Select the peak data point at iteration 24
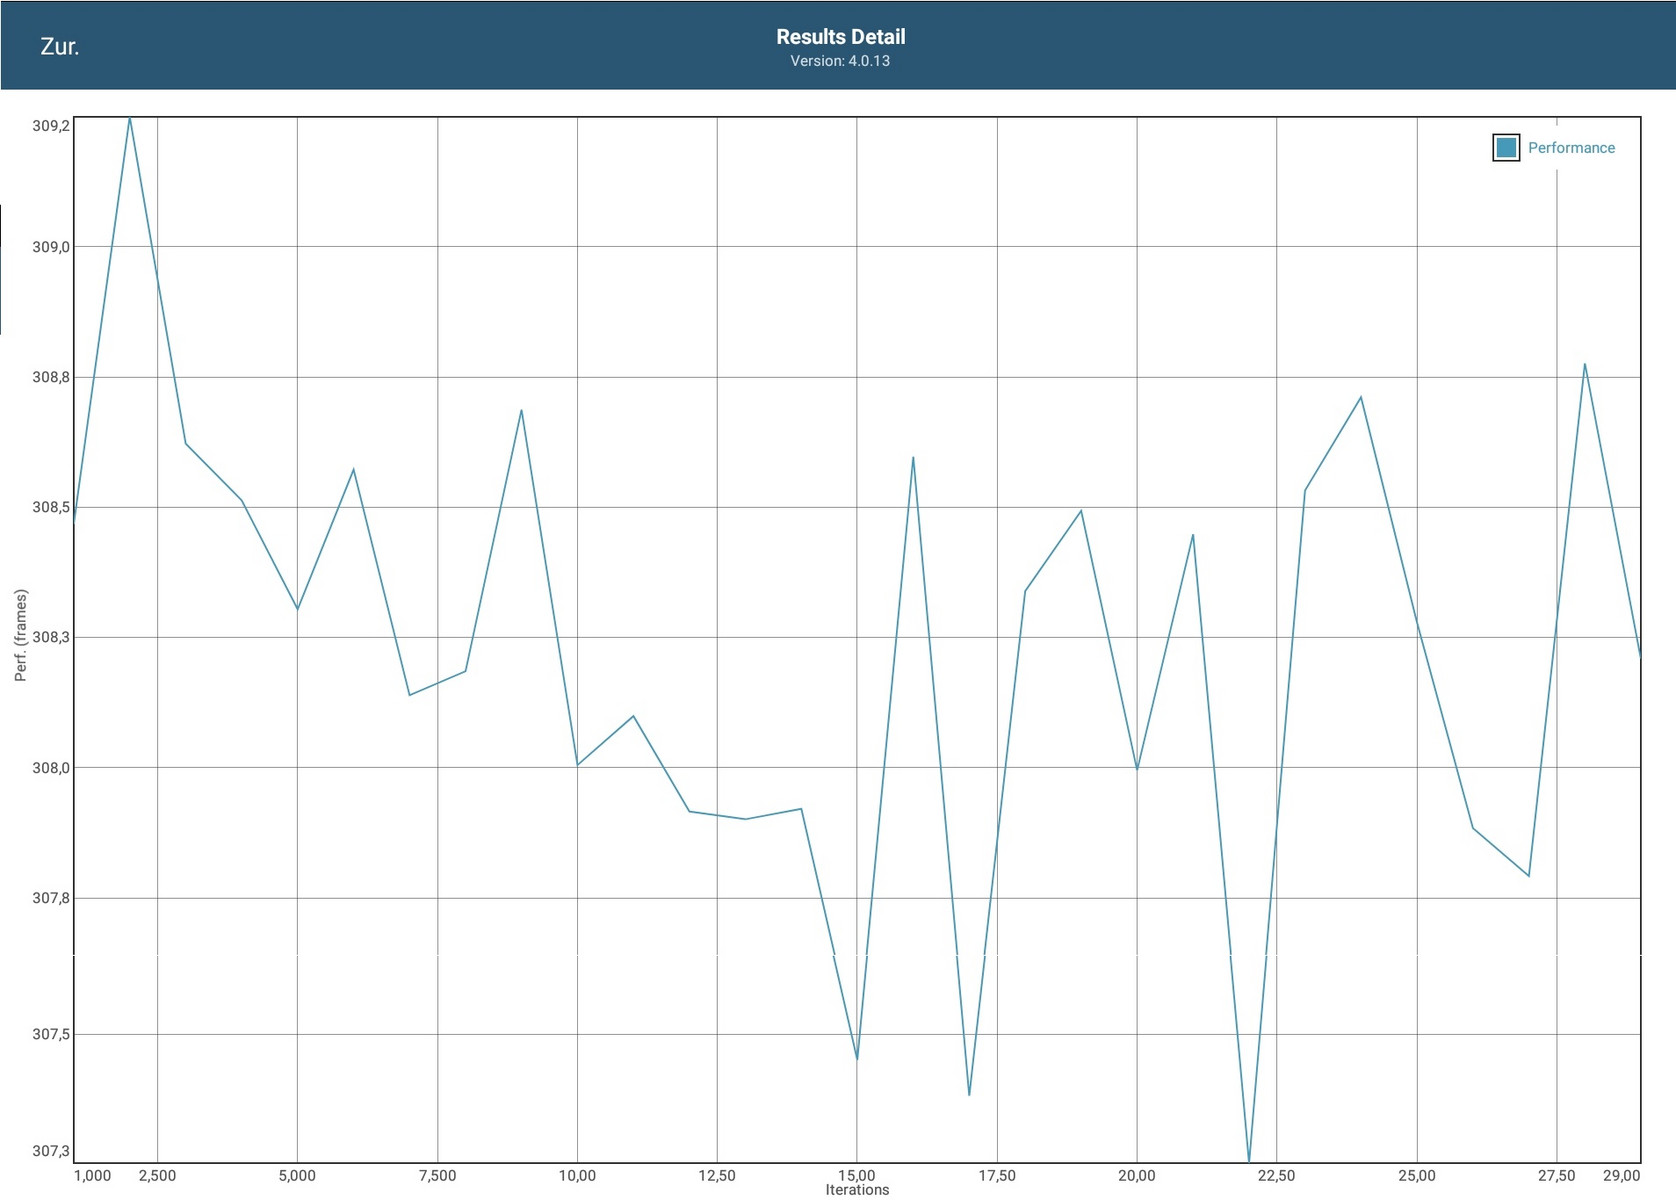 pos(1361,397)
